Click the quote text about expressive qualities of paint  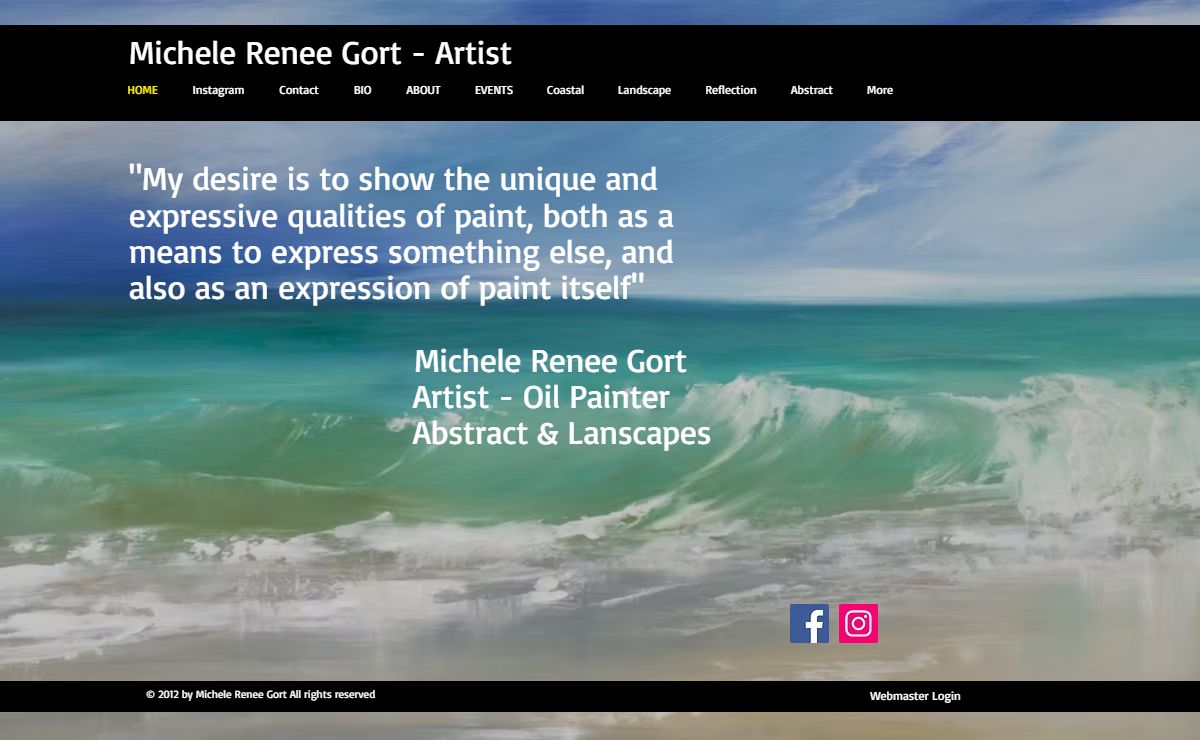pos(401,233)
